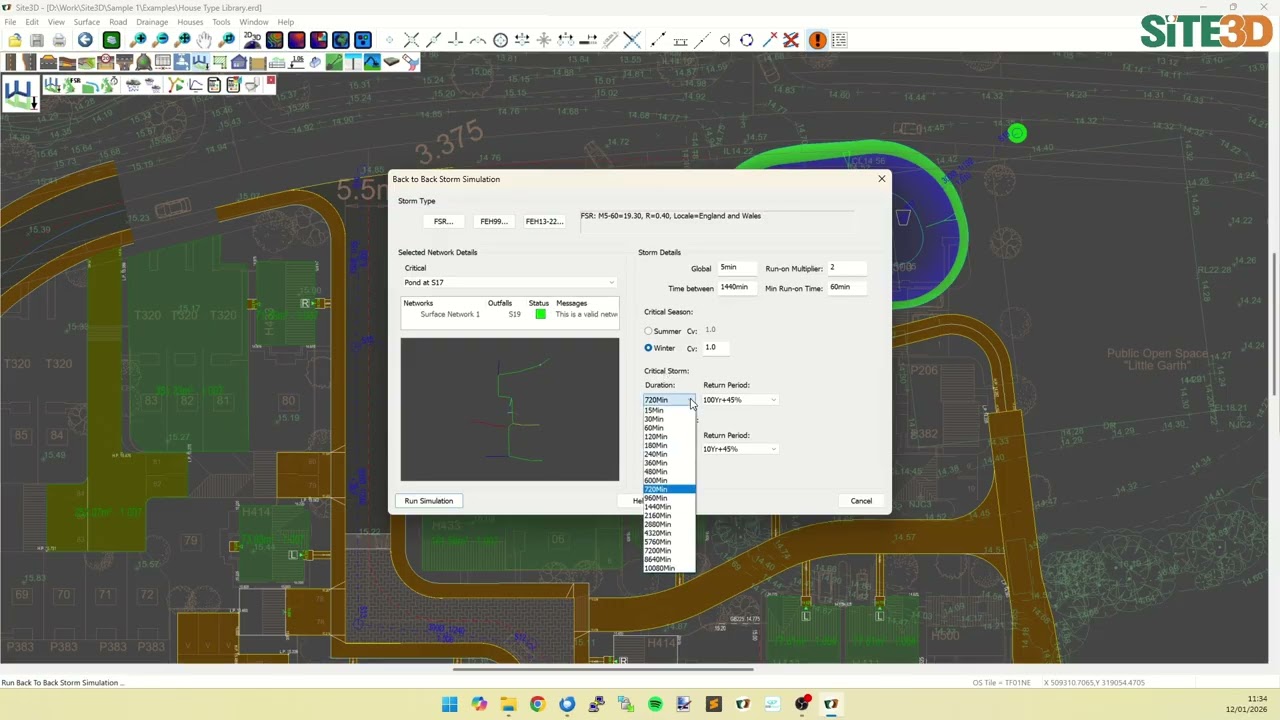The width and height of the screenshot is (1280, 720).
Task: Toggle the 2D/3D view icon
Action: click(252, 40)
